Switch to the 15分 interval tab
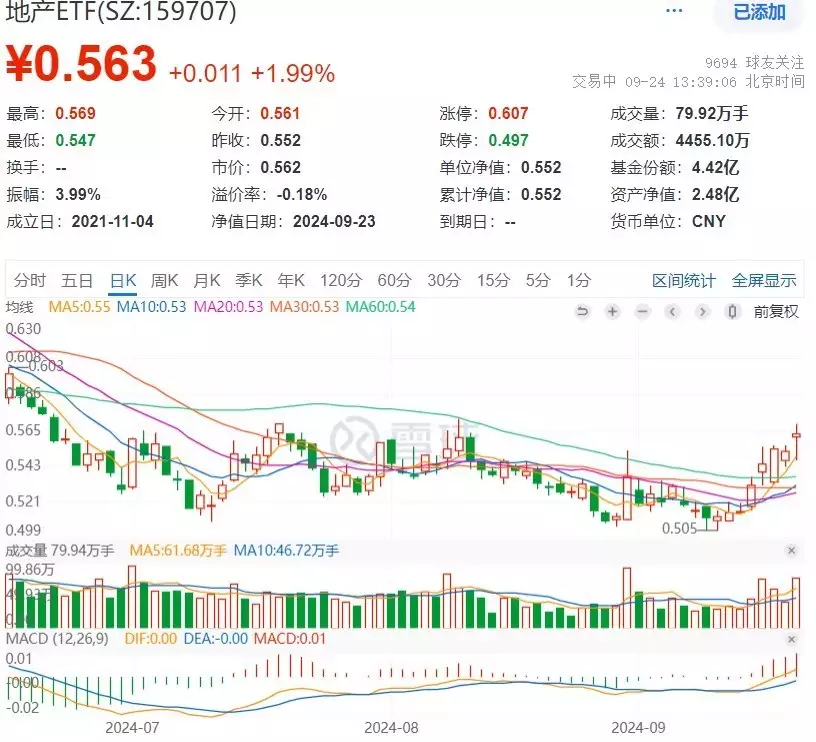This screenshot has width=816, height=742. 493,280
